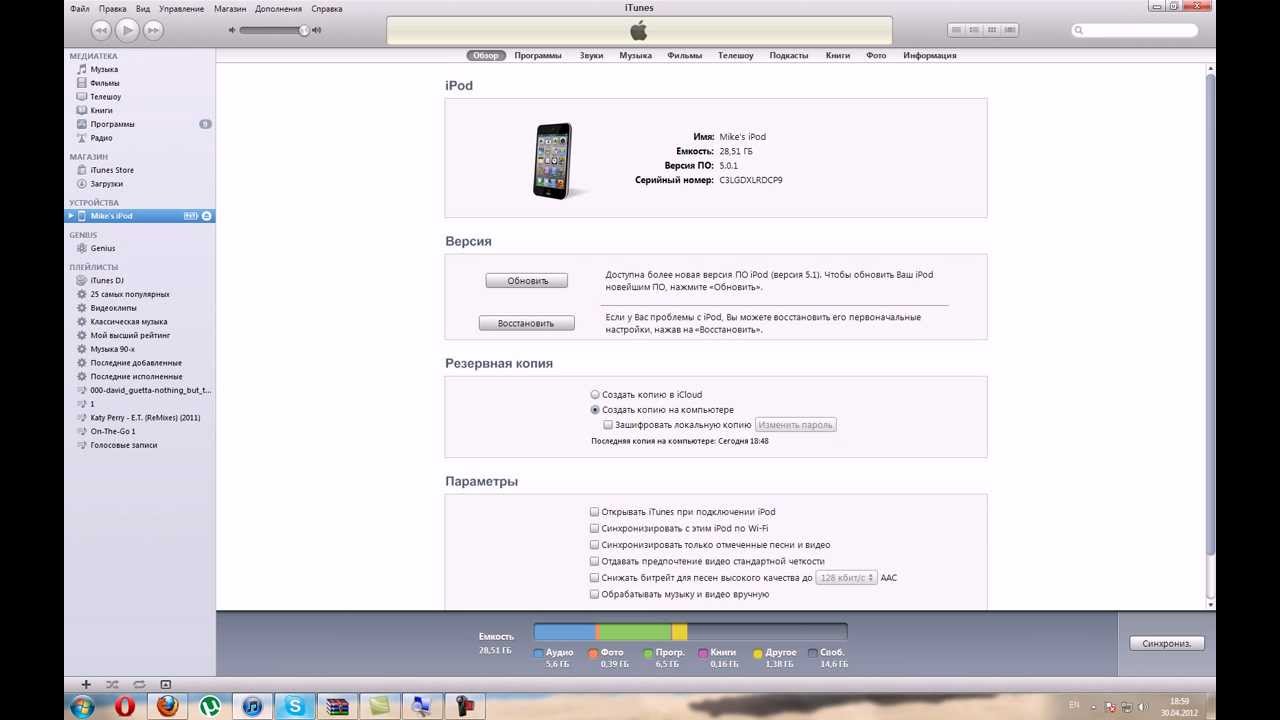Check 'Синхронизировать только отмеченные песни и видео'
Viewport: 1280px width, 720px height.
coord(595,545)
